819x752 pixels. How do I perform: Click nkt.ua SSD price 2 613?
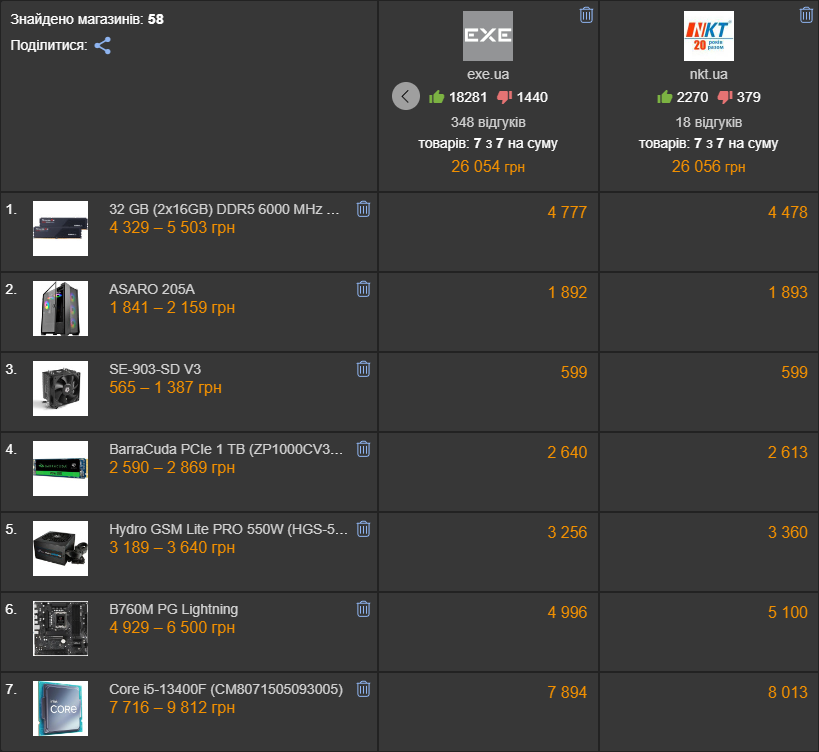click(788, 452)
